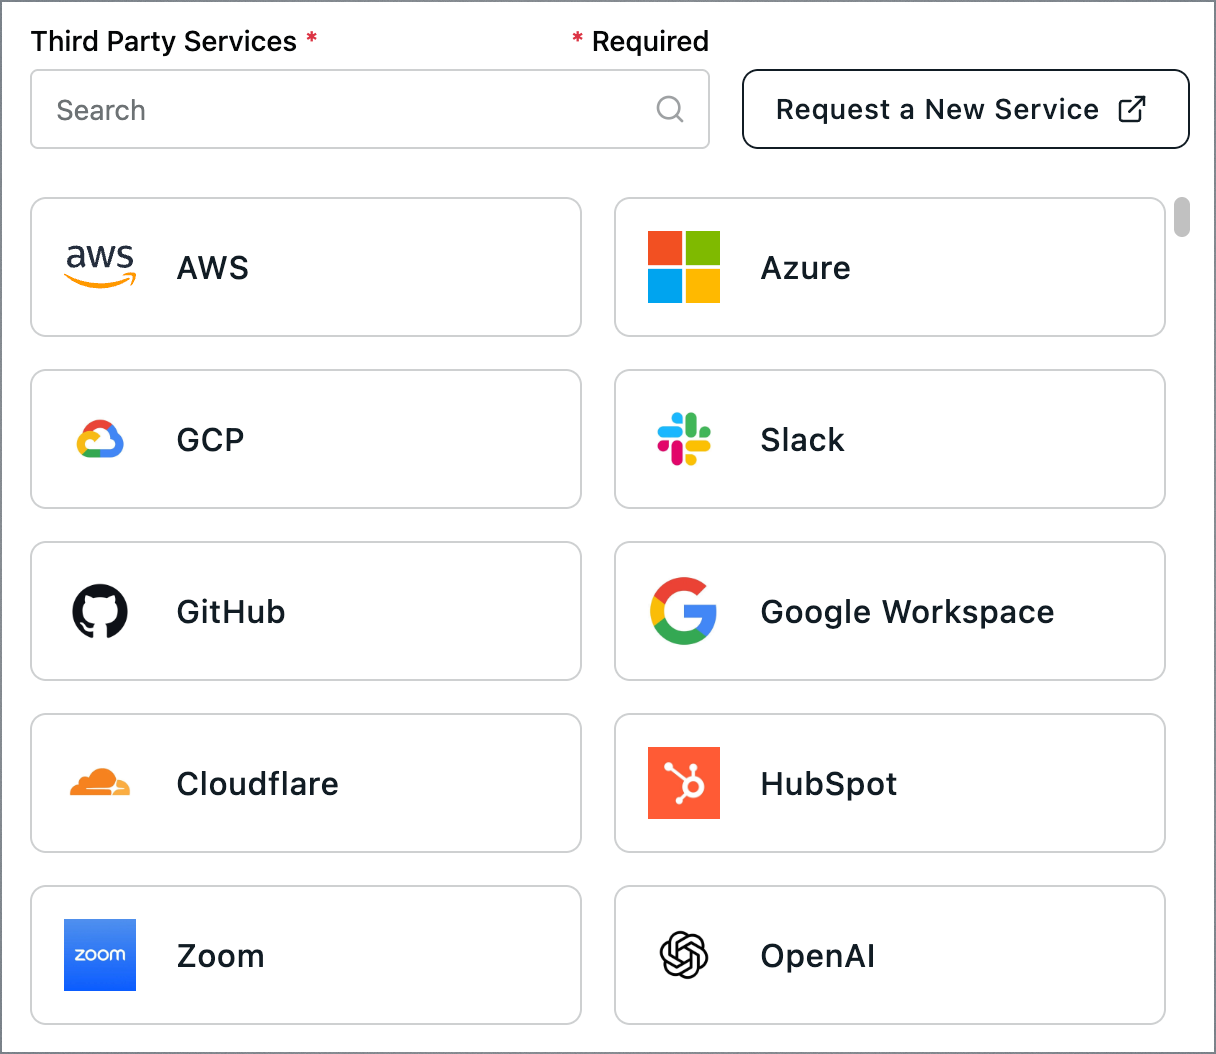1216x1054 pixels.
Task: Click the GitHub Octocat icon
Action: coord(100,611)
